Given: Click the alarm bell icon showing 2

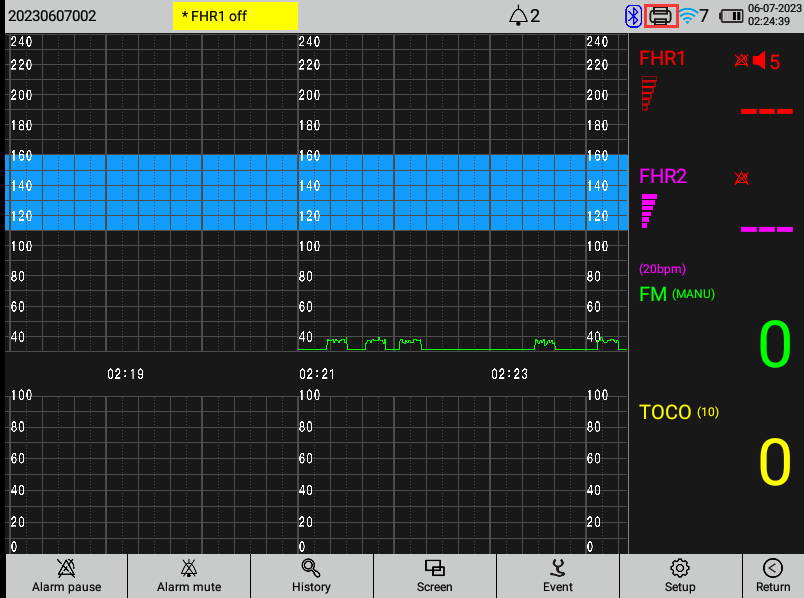Looking at the screenshot, I should (518, 16).
